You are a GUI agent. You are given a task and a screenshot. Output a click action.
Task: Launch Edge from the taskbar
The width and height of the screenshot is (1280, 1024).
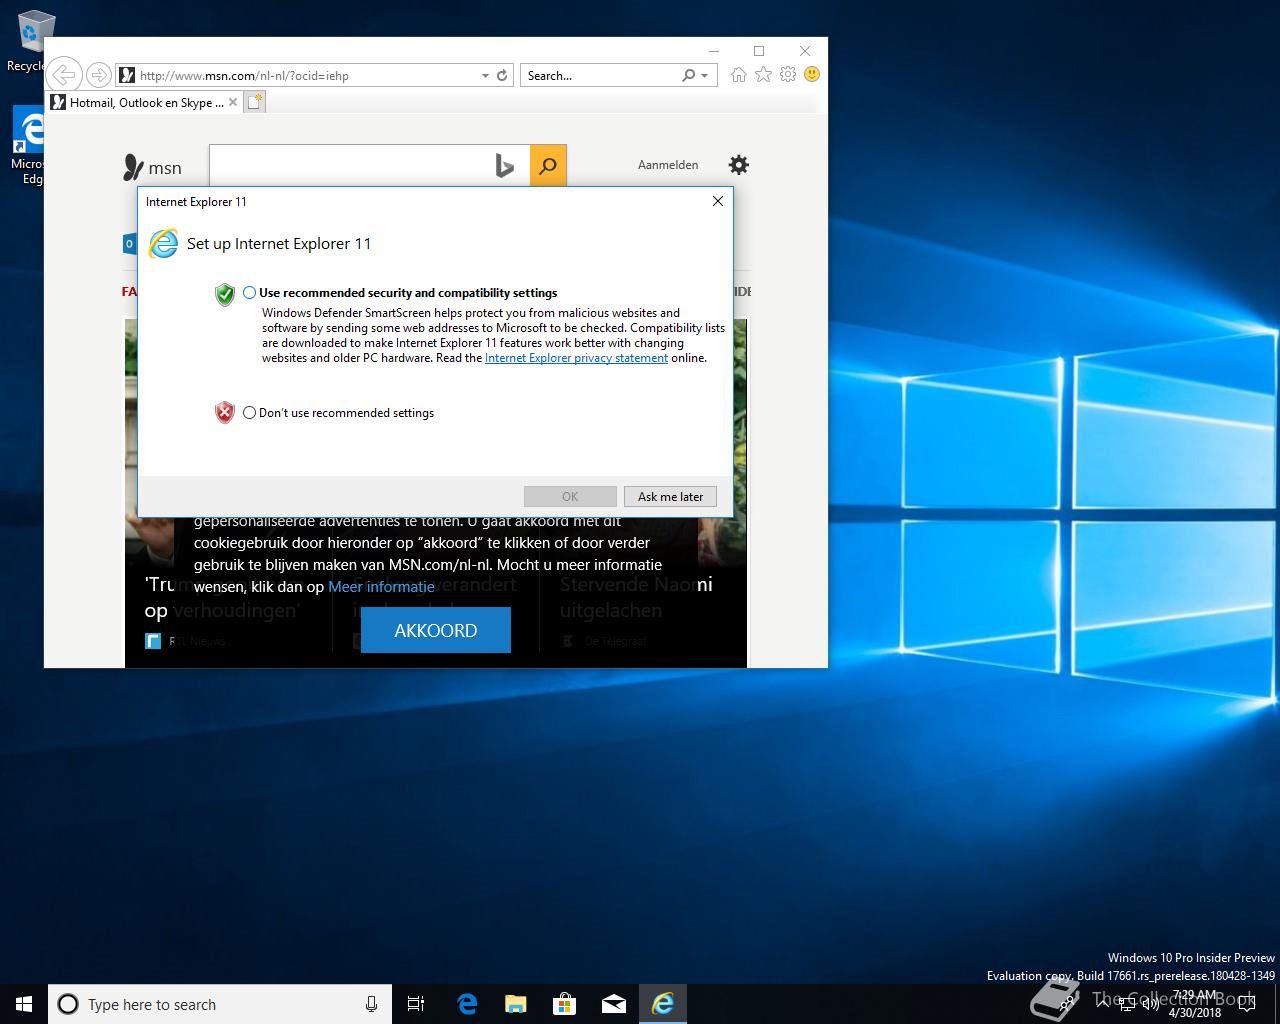tap(467, 1004)
